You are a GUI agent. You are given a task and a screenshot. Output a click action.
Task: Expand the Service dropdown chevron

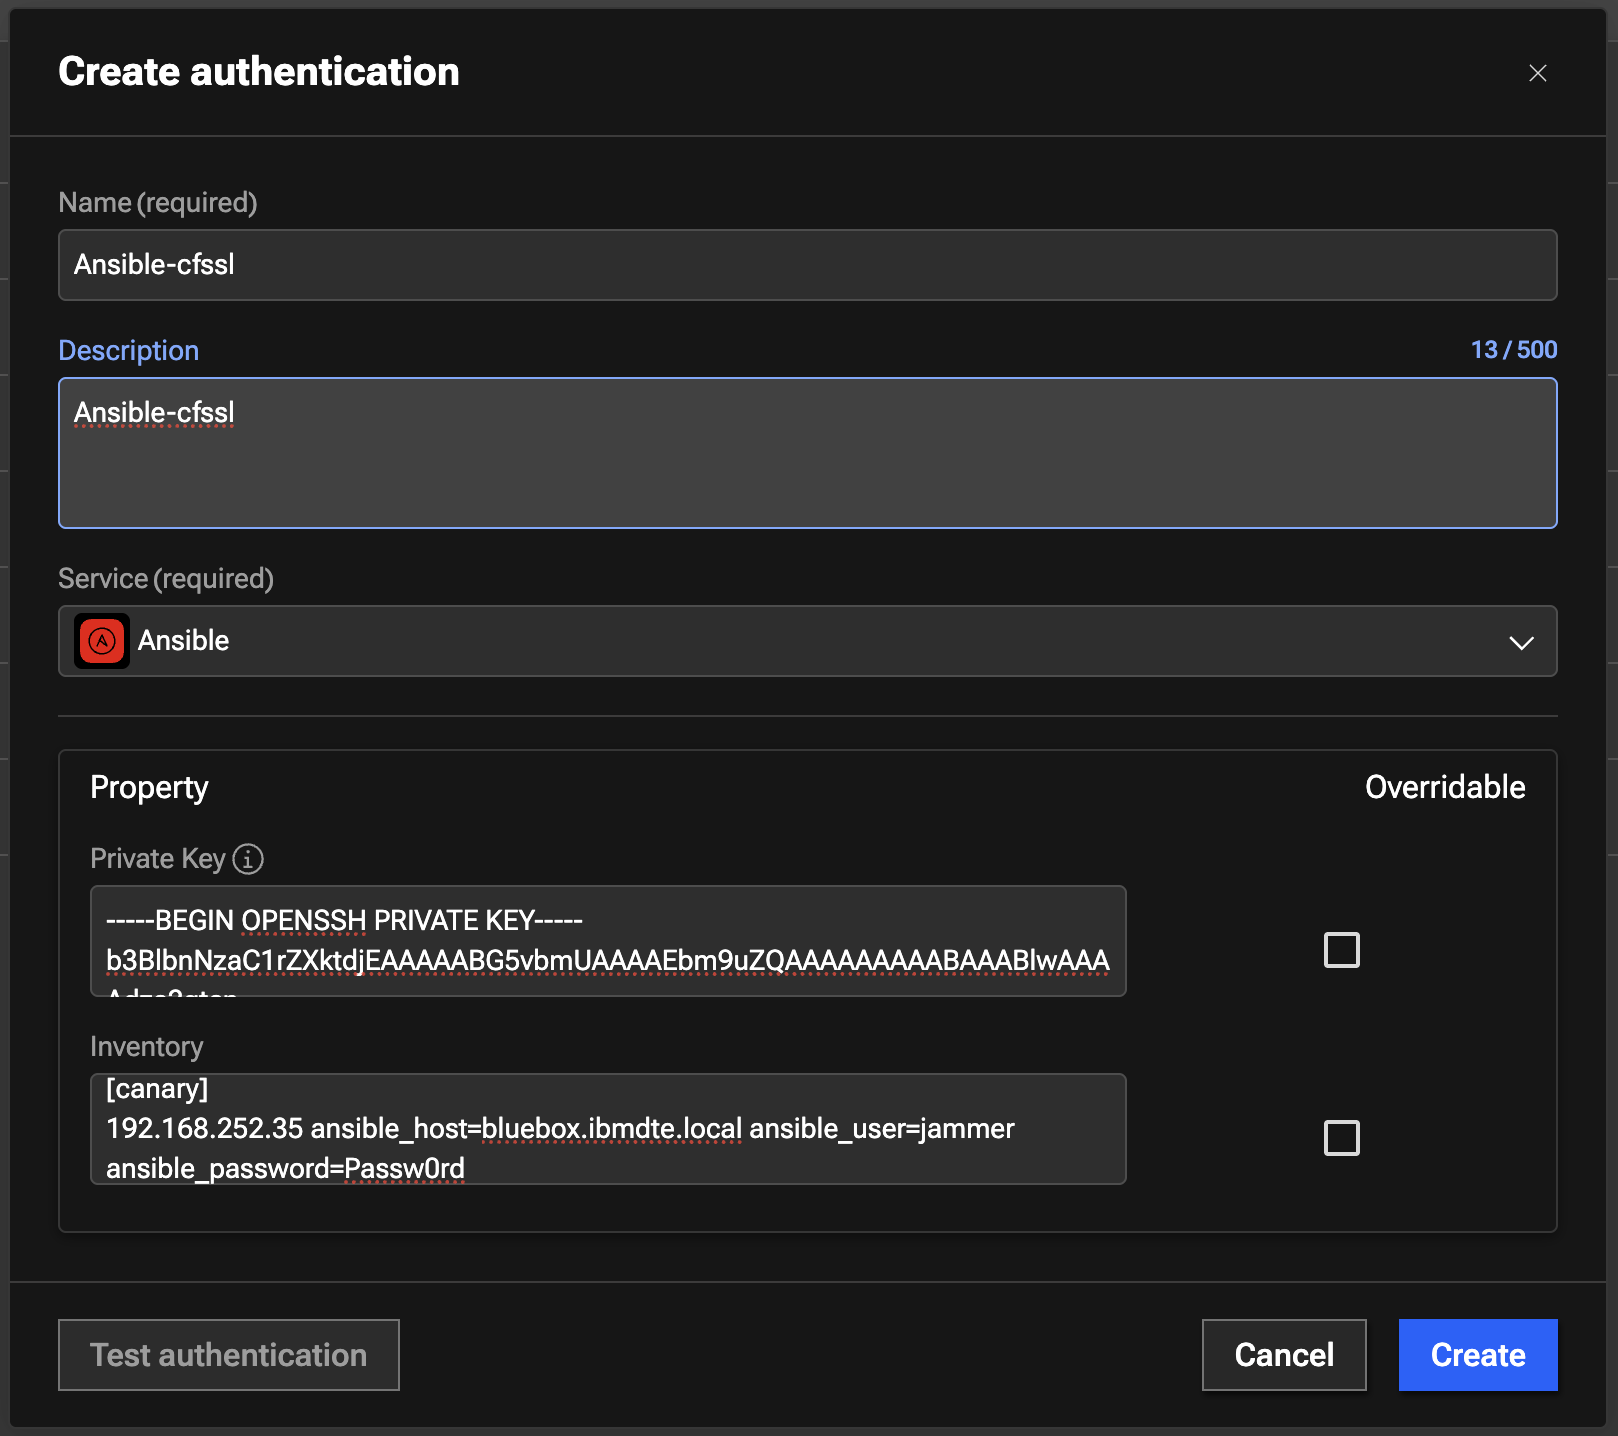coord(1521,642)
